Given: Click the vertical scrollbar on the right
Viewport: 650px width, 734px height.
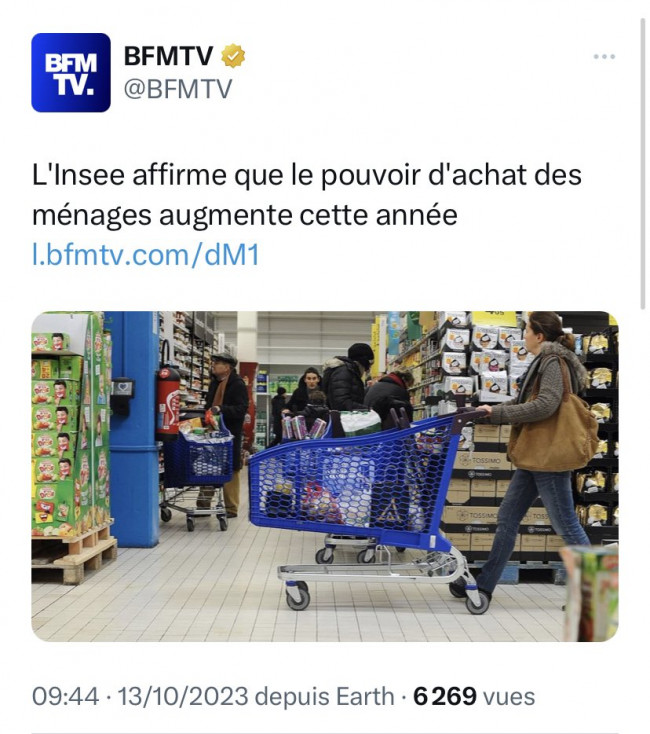Looking at the screenshot, I should tap(643, 164).
